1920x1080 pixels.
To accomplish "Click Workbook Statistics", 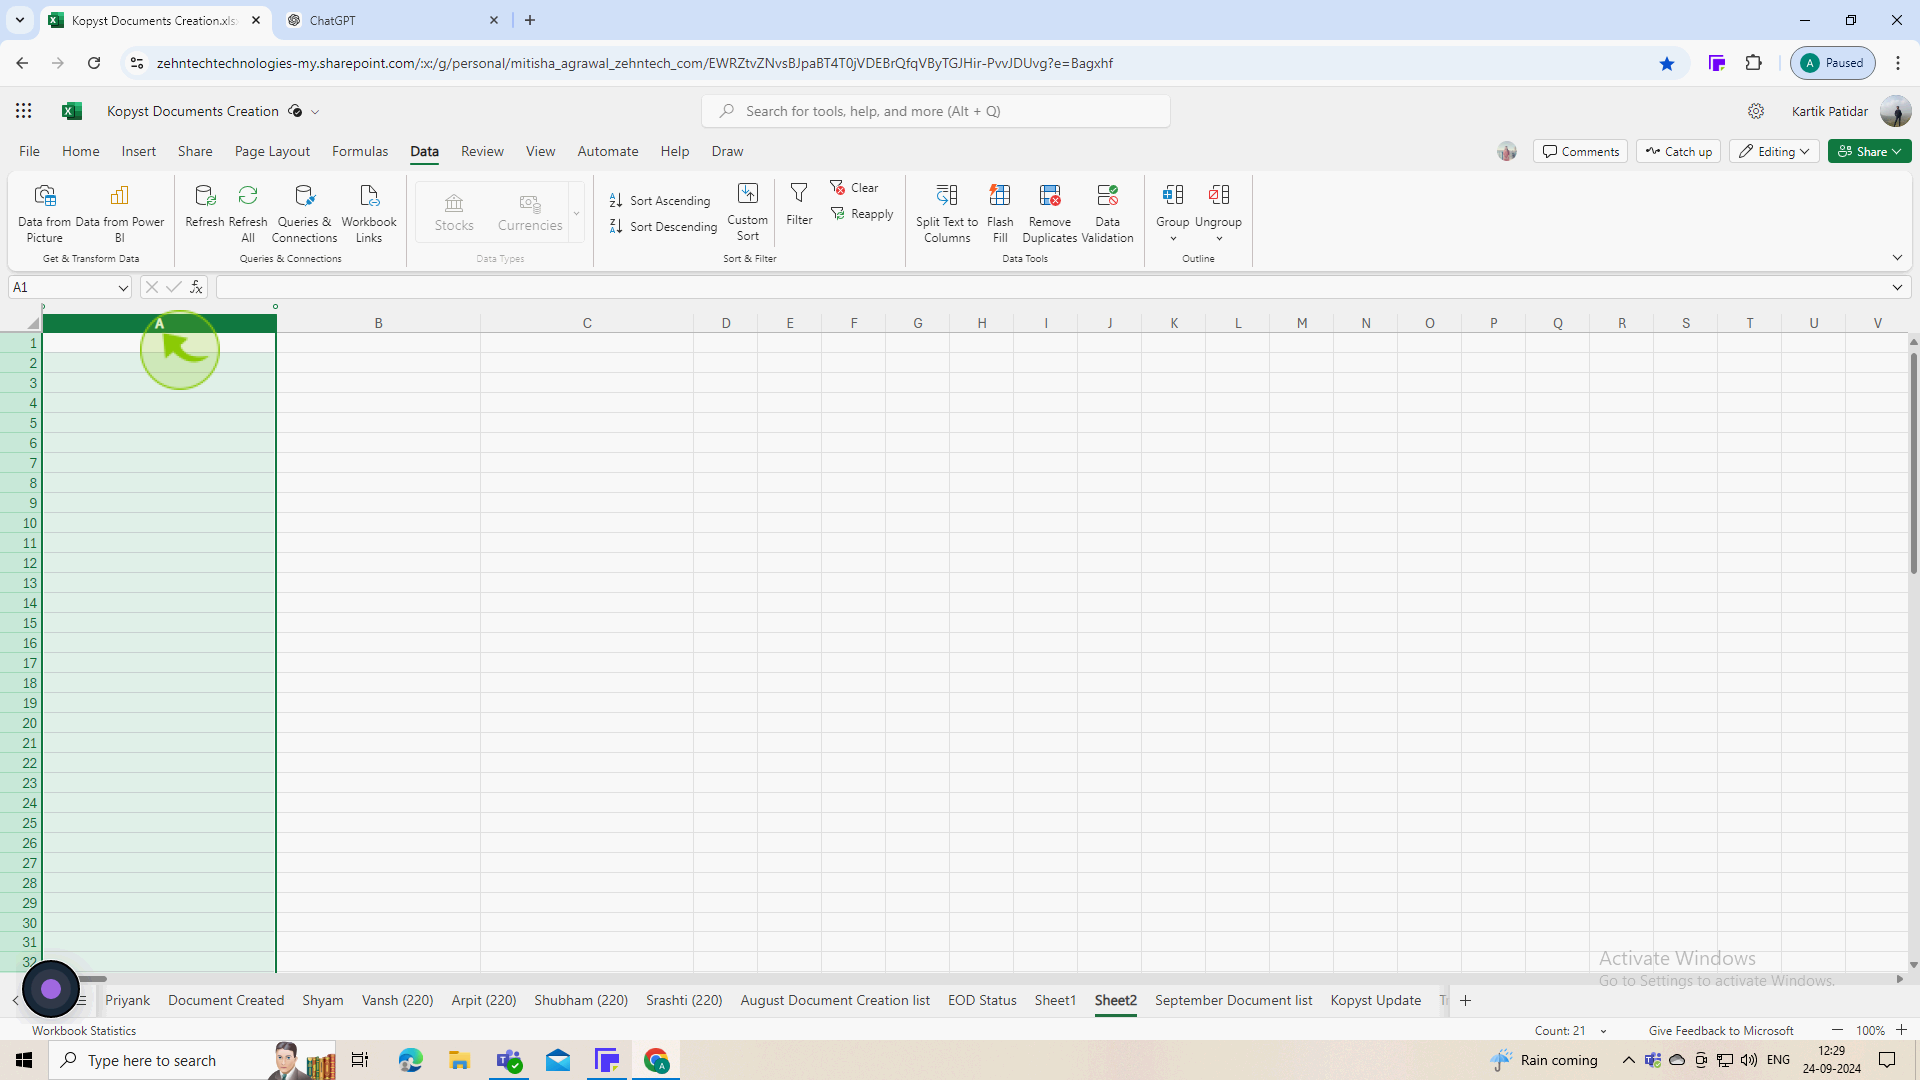I will [84, 1031].
